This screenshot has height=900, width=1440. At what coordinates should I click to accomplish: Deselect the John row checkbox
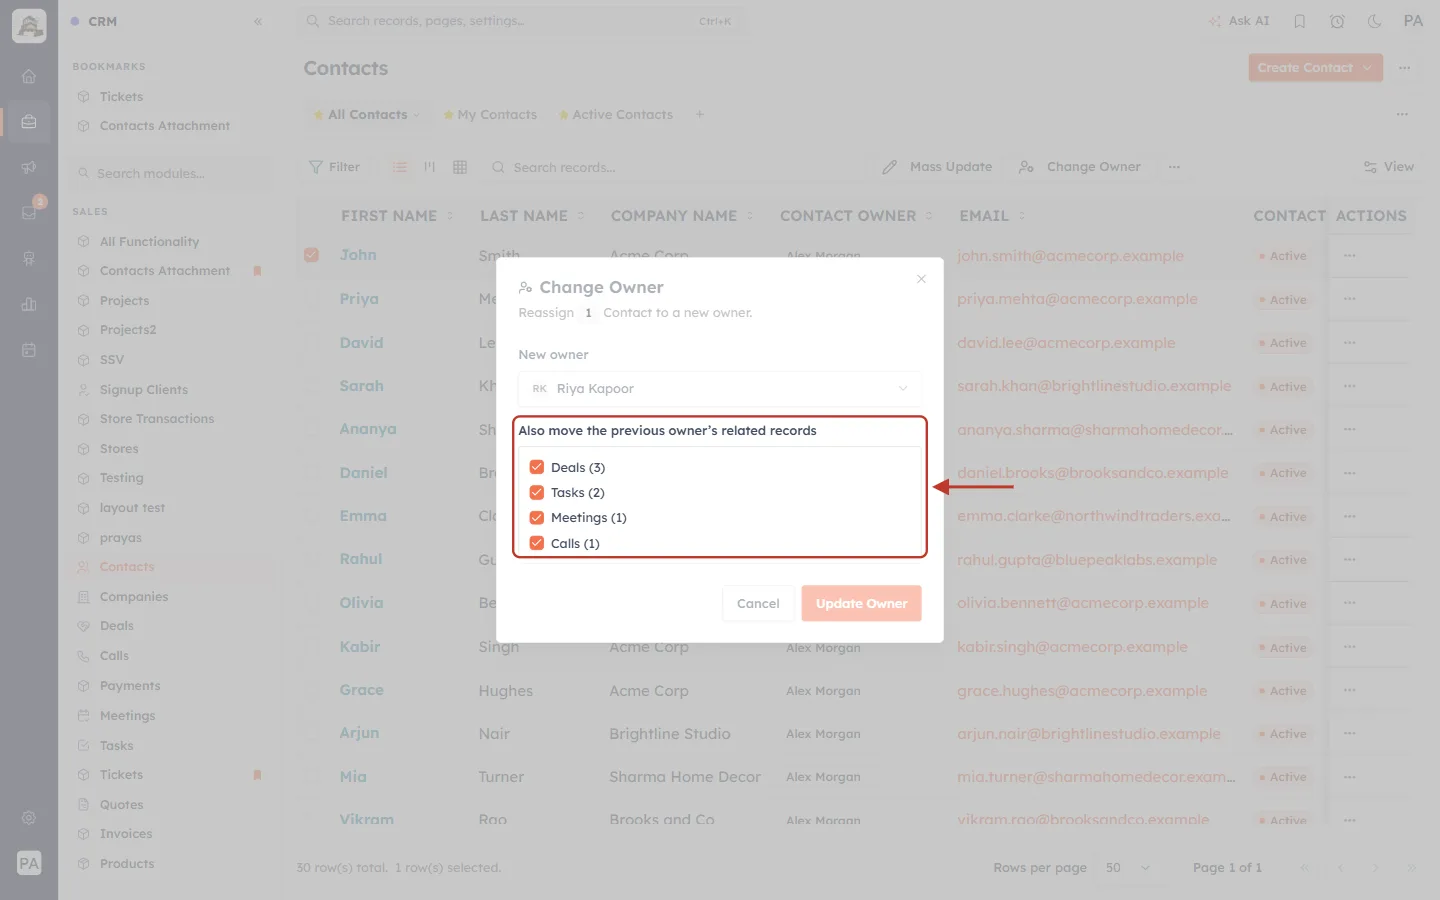click(312, 255)
